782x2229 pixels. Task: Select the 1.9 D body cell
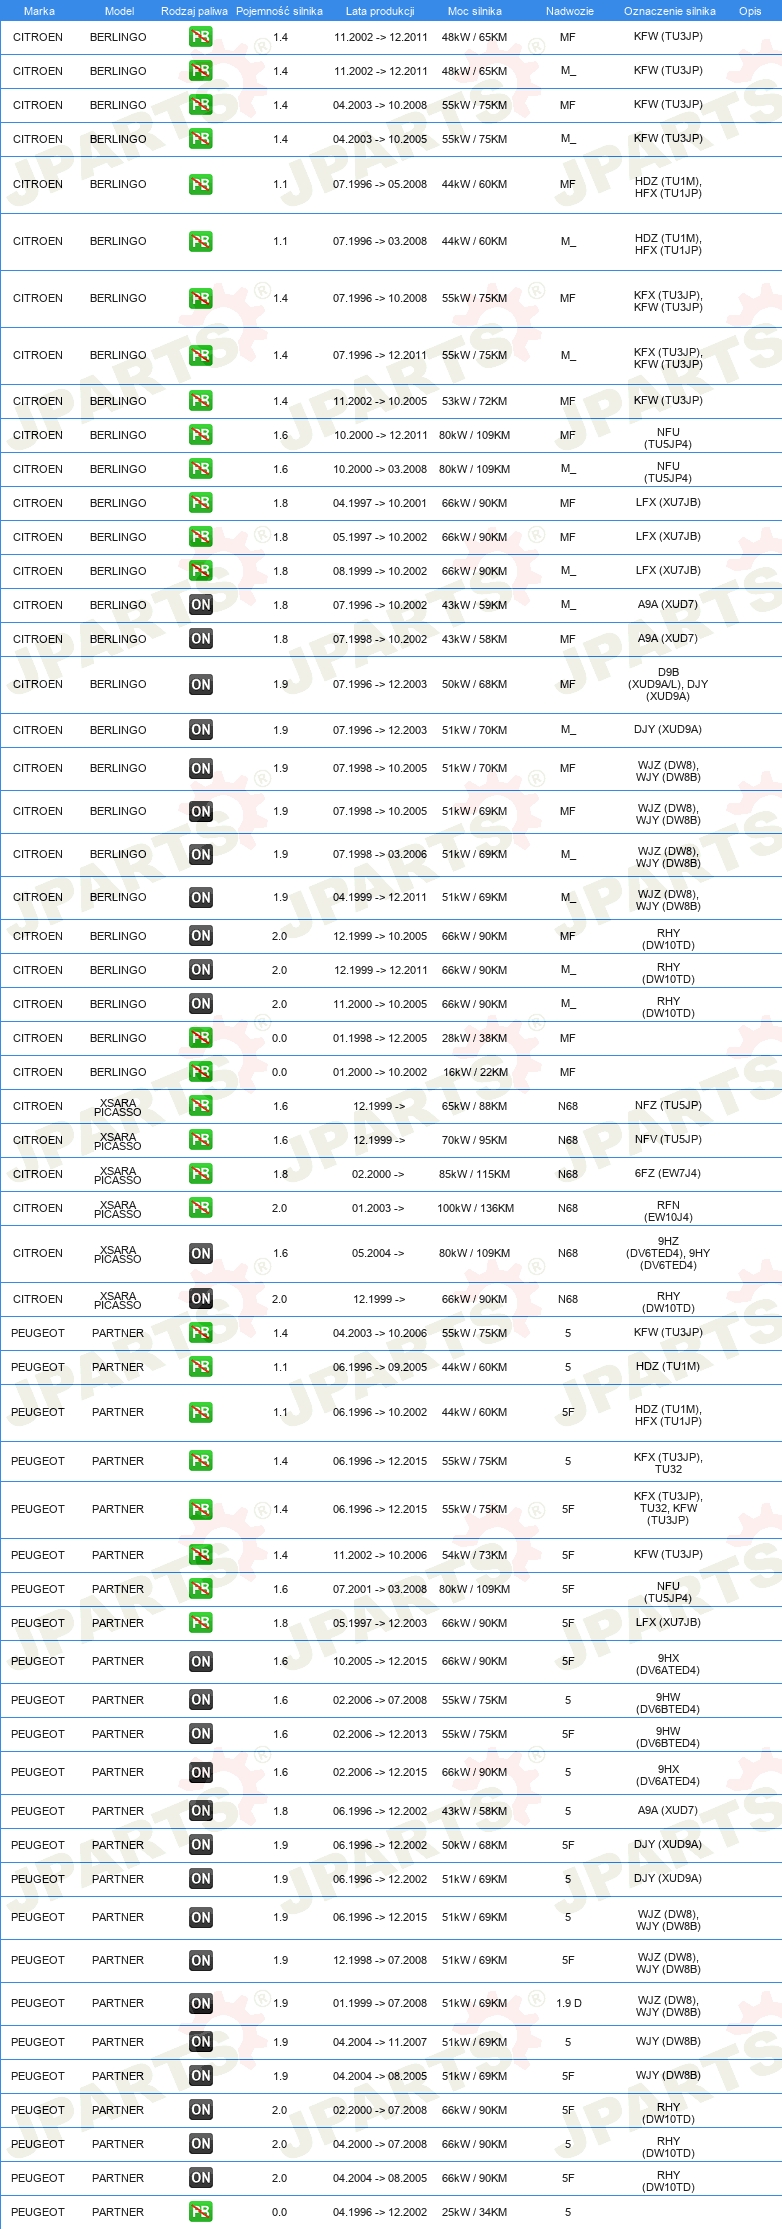569,2004
